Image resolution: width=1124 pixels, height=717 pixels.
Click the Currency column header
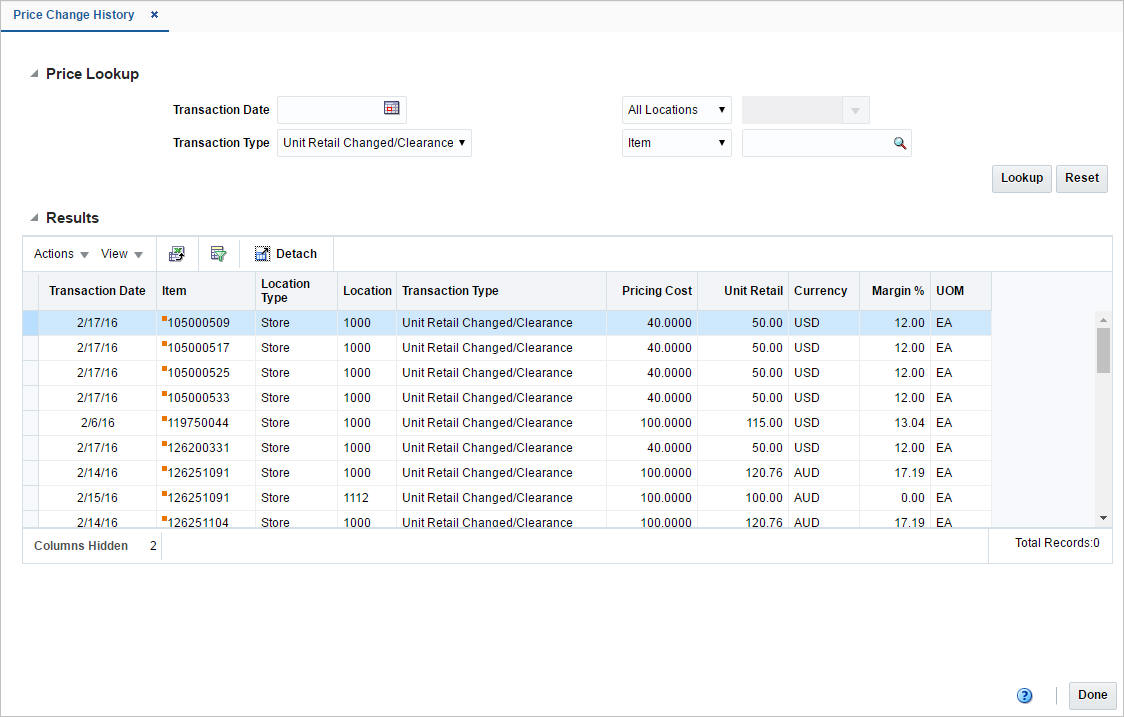tap(824, 291)
